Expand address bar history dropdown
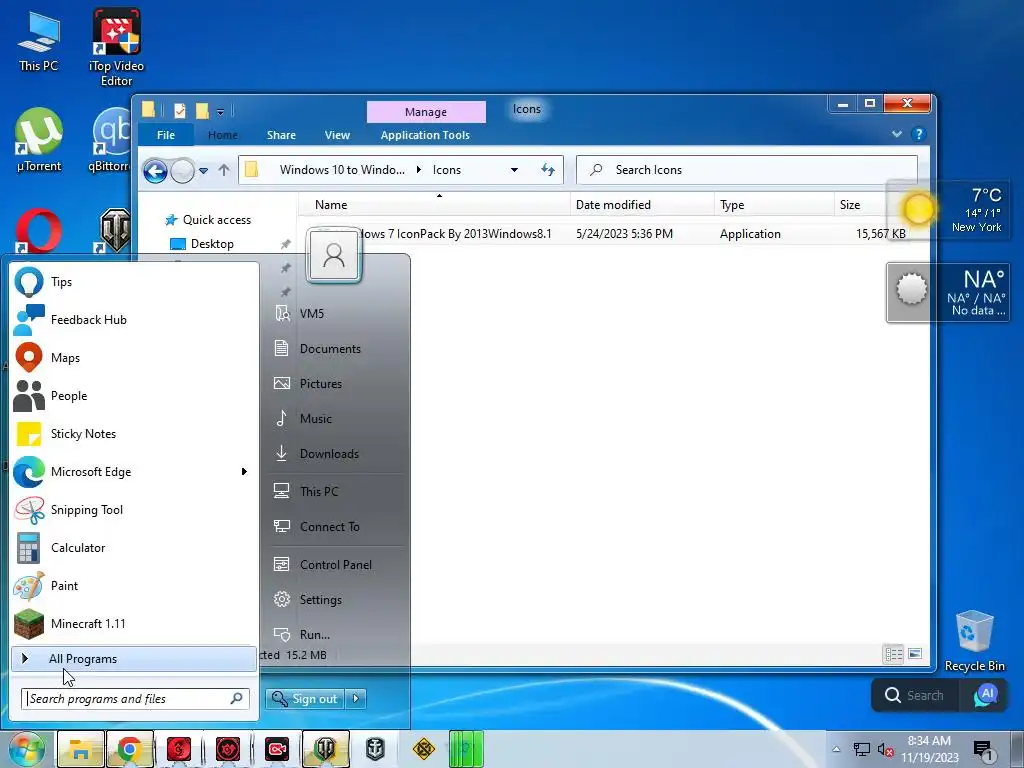The height and width of the screenshot is (768, 1024). pos(515,170)
